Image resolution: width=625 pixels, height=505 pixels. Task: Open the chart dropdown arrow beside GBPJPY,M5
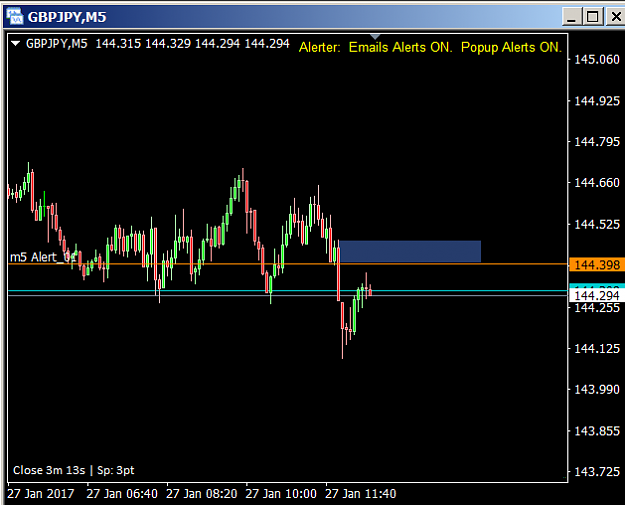click(x=16, y=43)
